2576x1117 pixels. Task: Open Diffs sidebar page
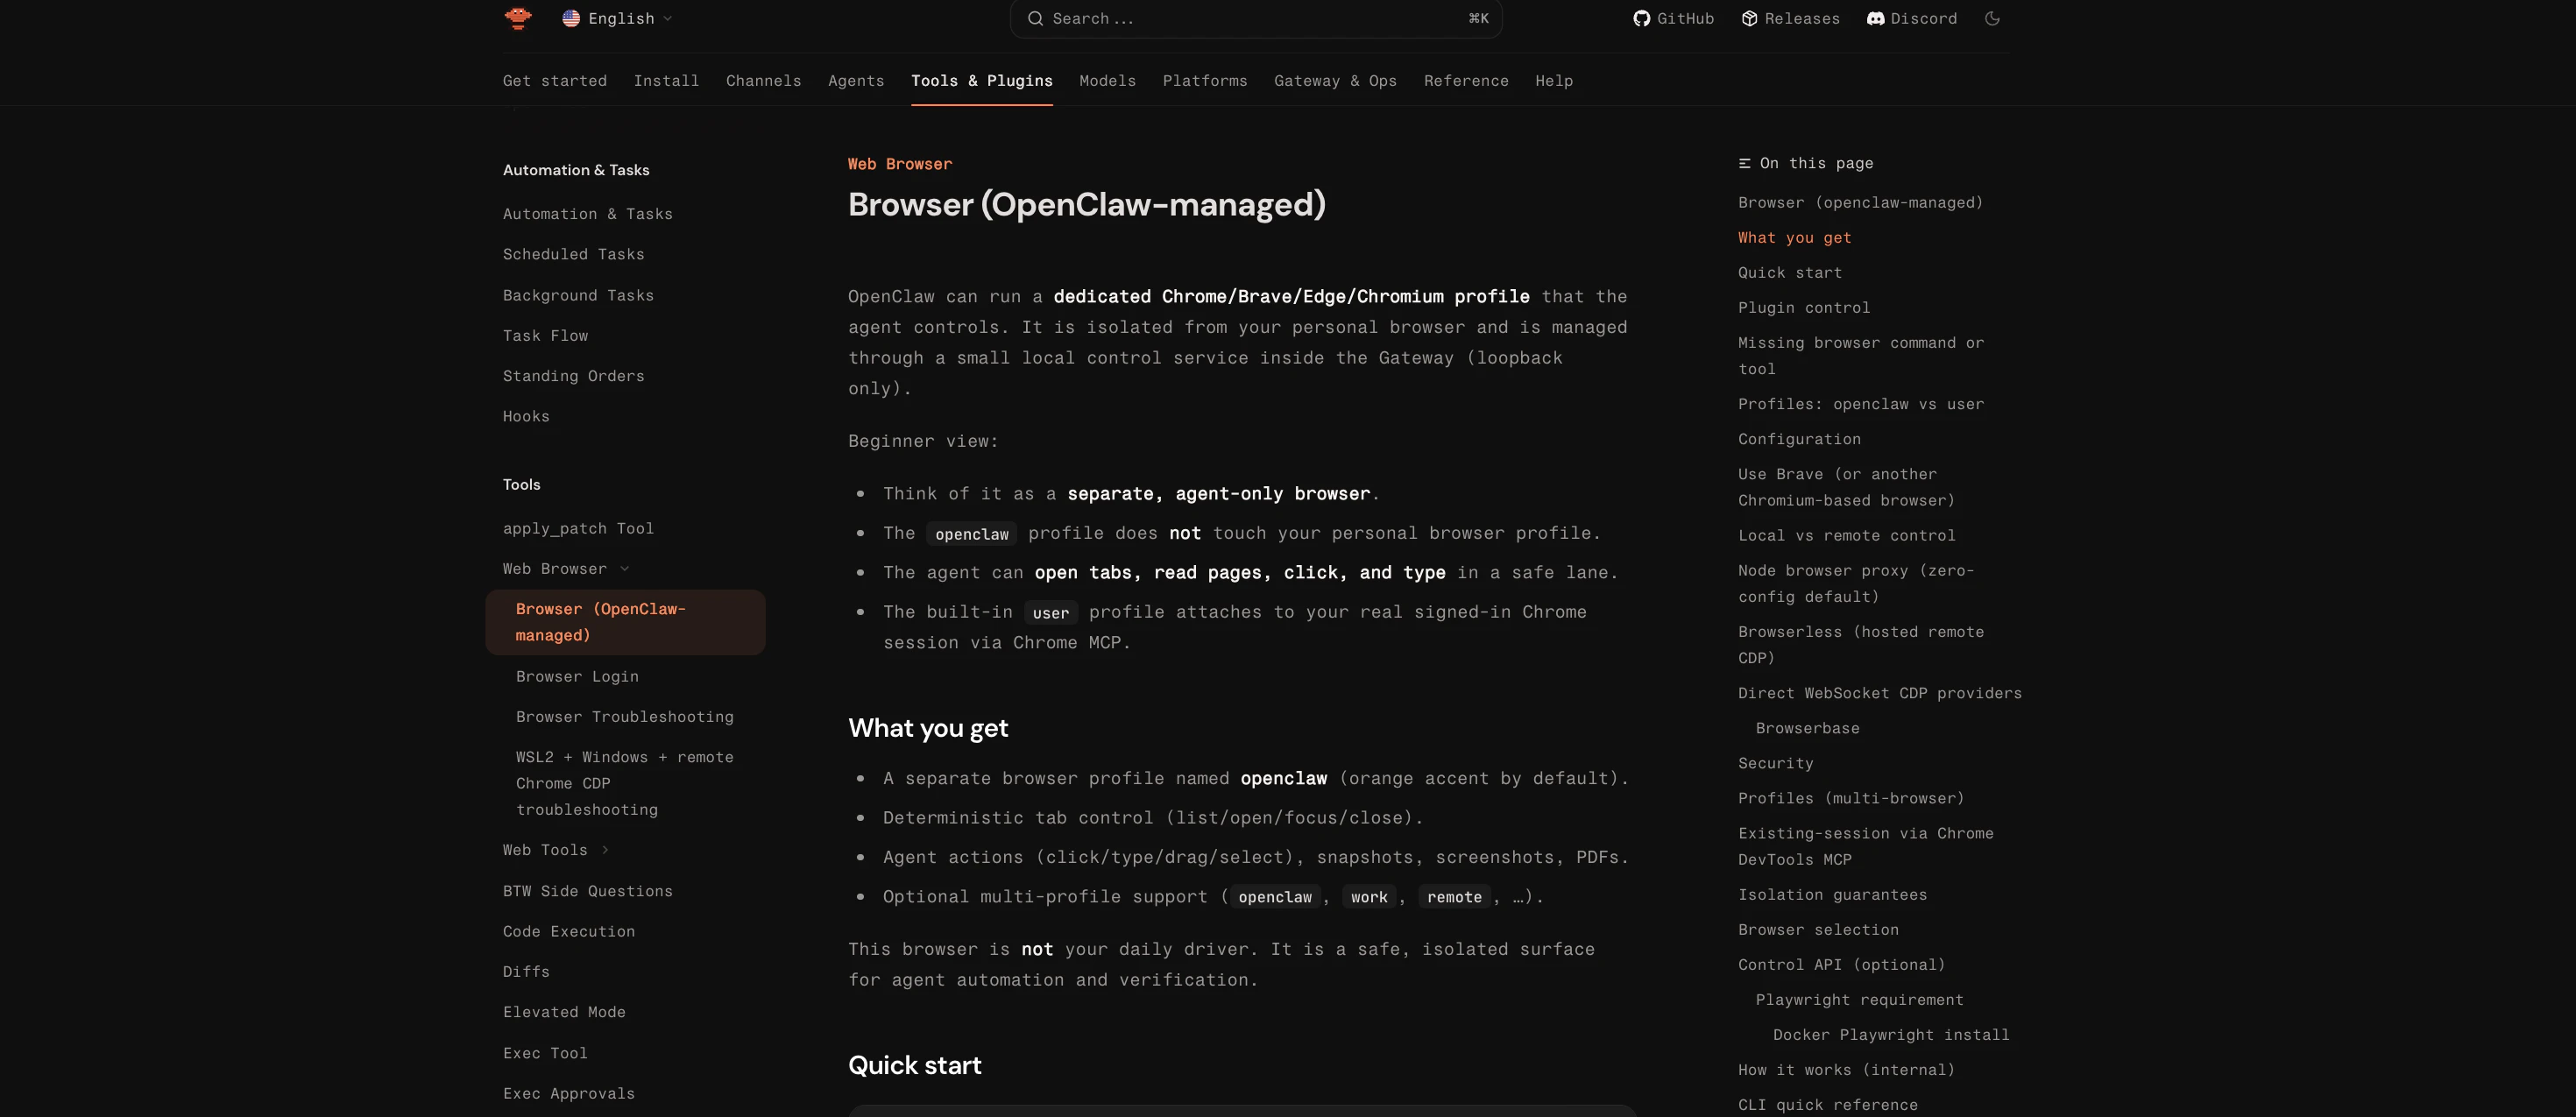(526, 972)
